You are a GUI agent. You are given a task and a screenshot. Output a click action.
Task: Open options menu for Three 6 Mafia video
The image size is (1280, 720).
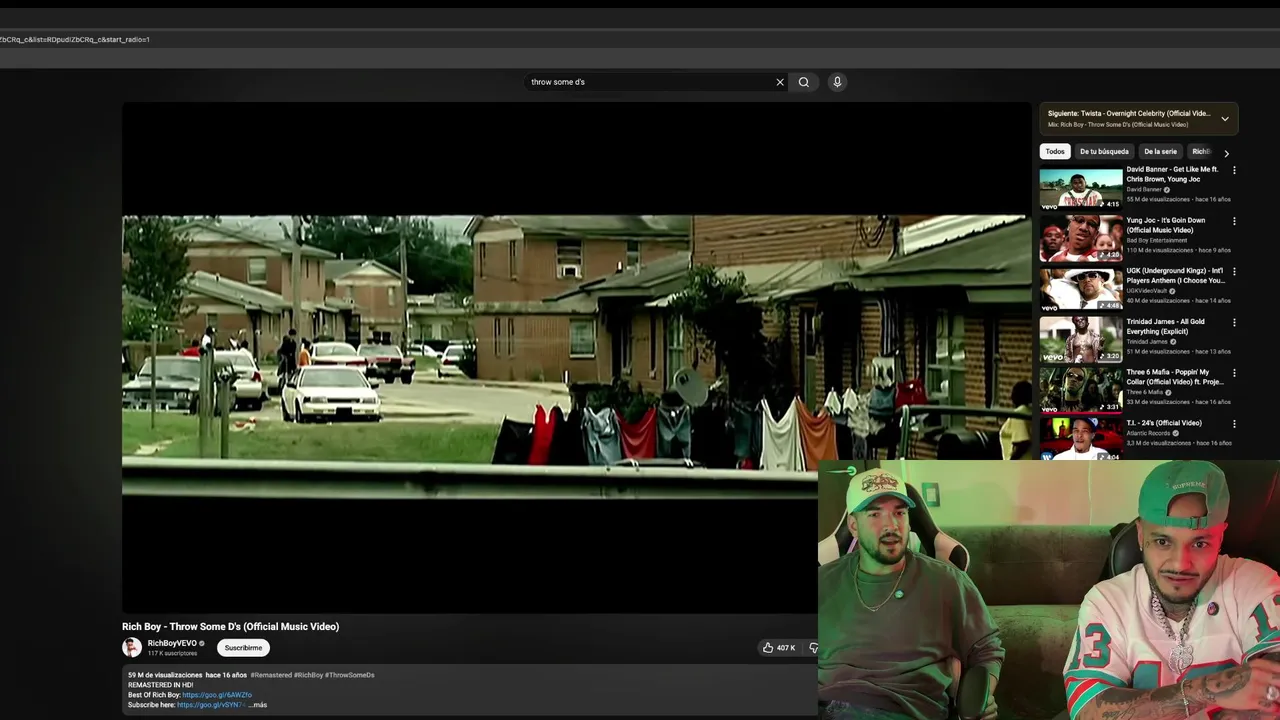1234,373
